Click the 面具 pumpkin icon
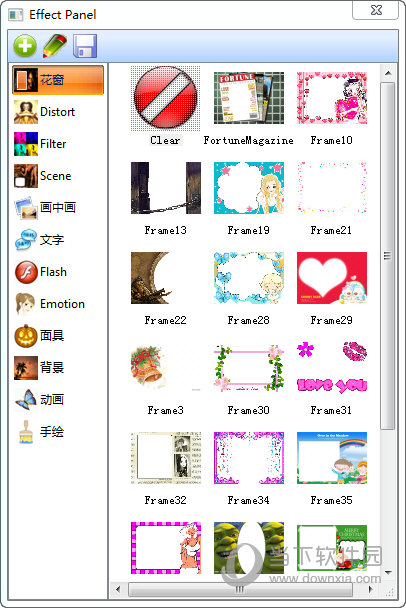 click(x=26, y=336)
